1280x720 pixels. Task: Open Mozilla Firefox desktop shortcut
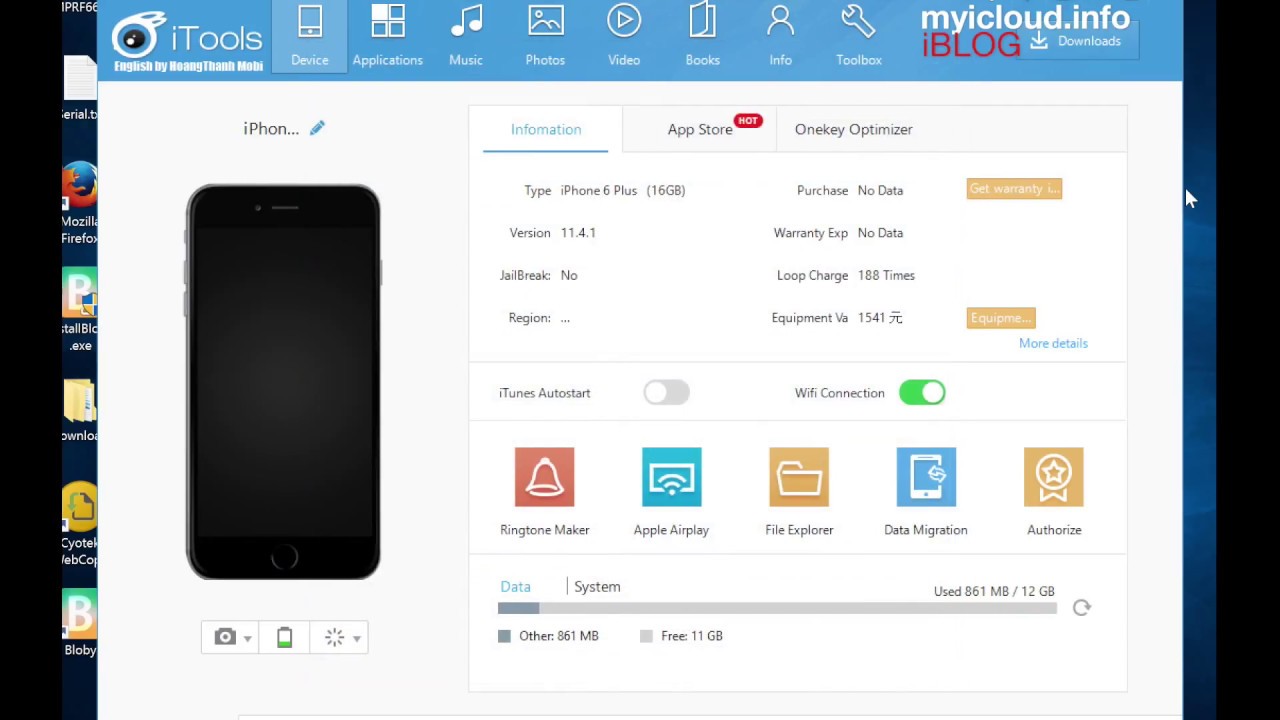pos(80,203)
